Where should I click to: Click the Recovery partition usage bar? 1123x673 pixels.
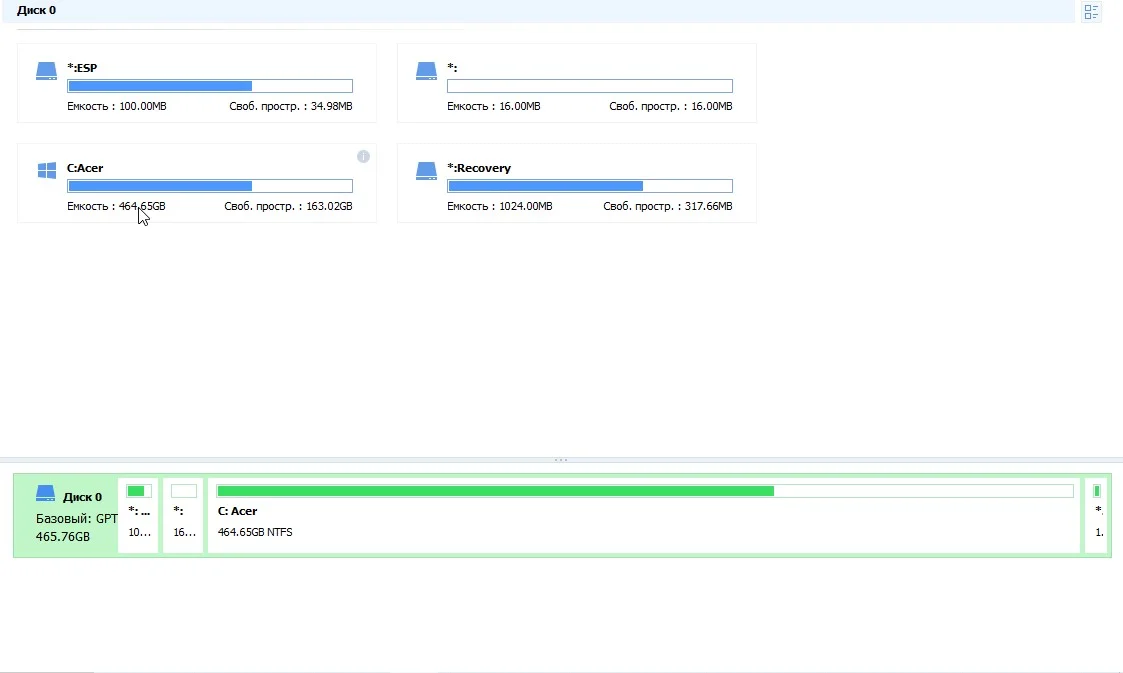tap(589, 186)
